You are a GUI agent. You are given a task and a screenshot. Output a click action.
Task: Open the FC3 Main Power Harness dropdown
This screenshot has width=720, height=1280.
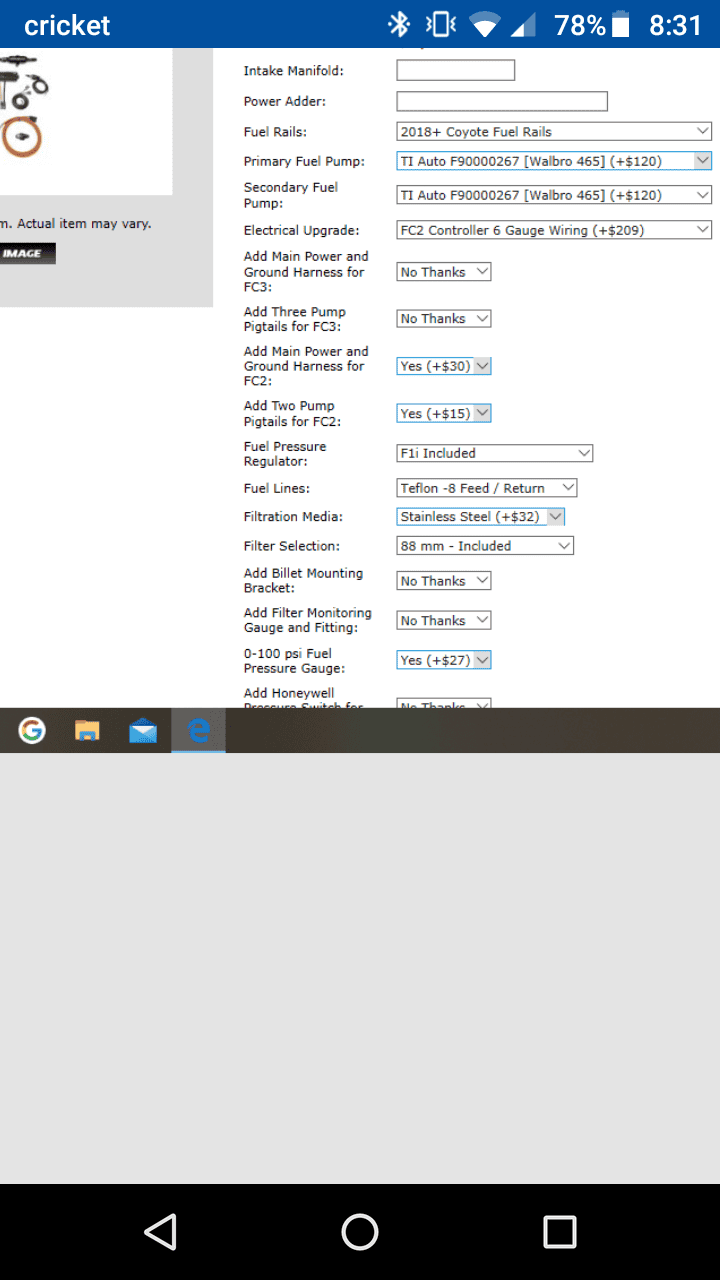(x=444, y=272)
